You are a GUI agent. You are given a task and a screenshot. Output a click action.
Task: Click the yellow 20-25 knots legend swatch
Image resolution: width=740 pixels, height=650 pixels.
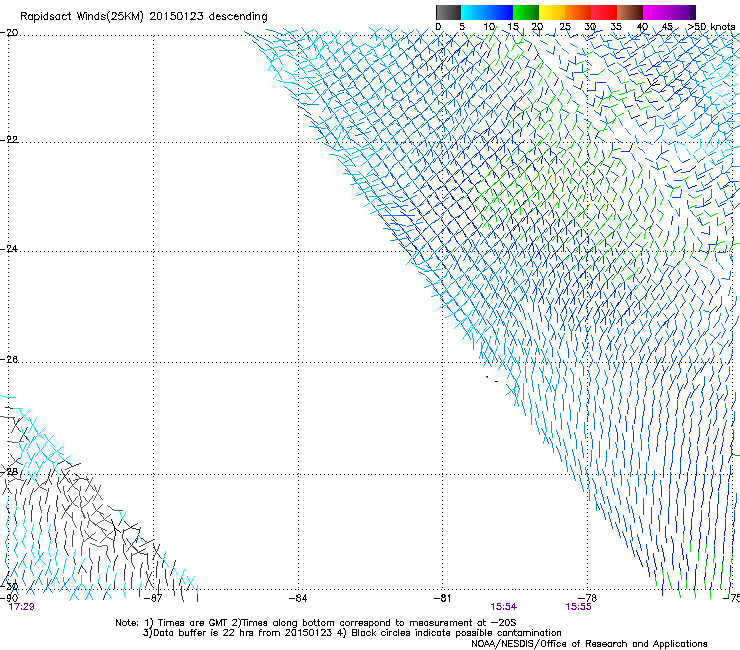tap(552, 12)
